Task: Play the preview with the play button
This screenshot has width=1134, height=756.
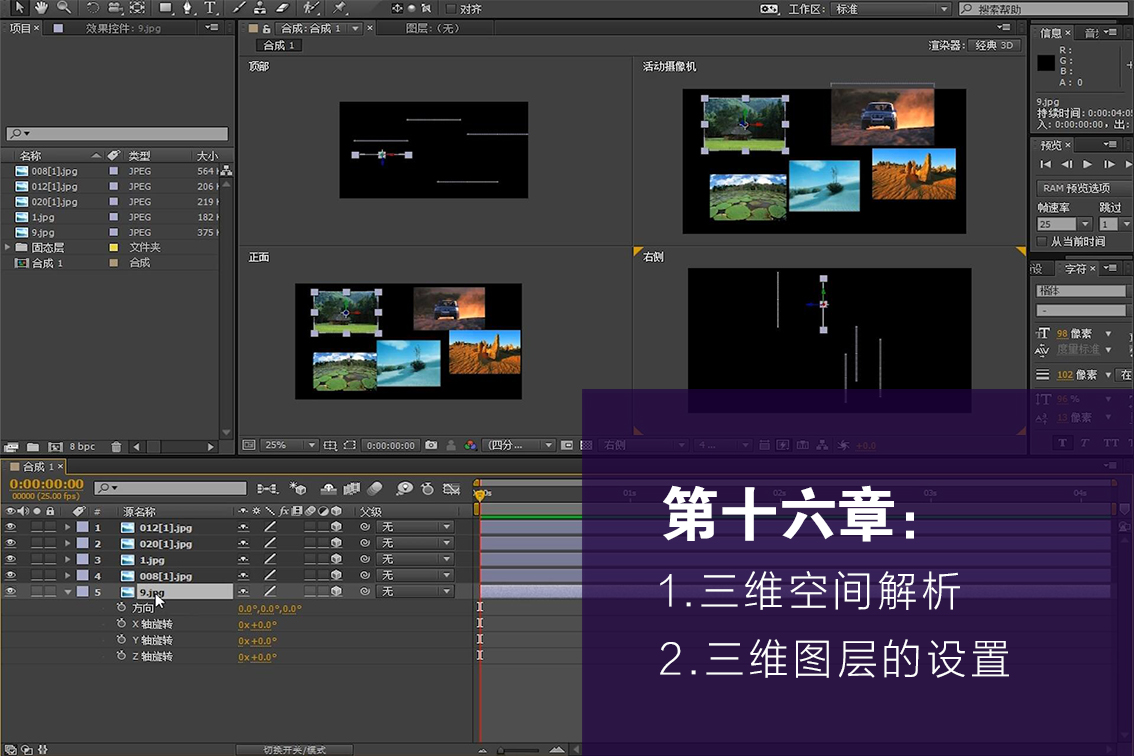Action: [x=1087, y=164]
